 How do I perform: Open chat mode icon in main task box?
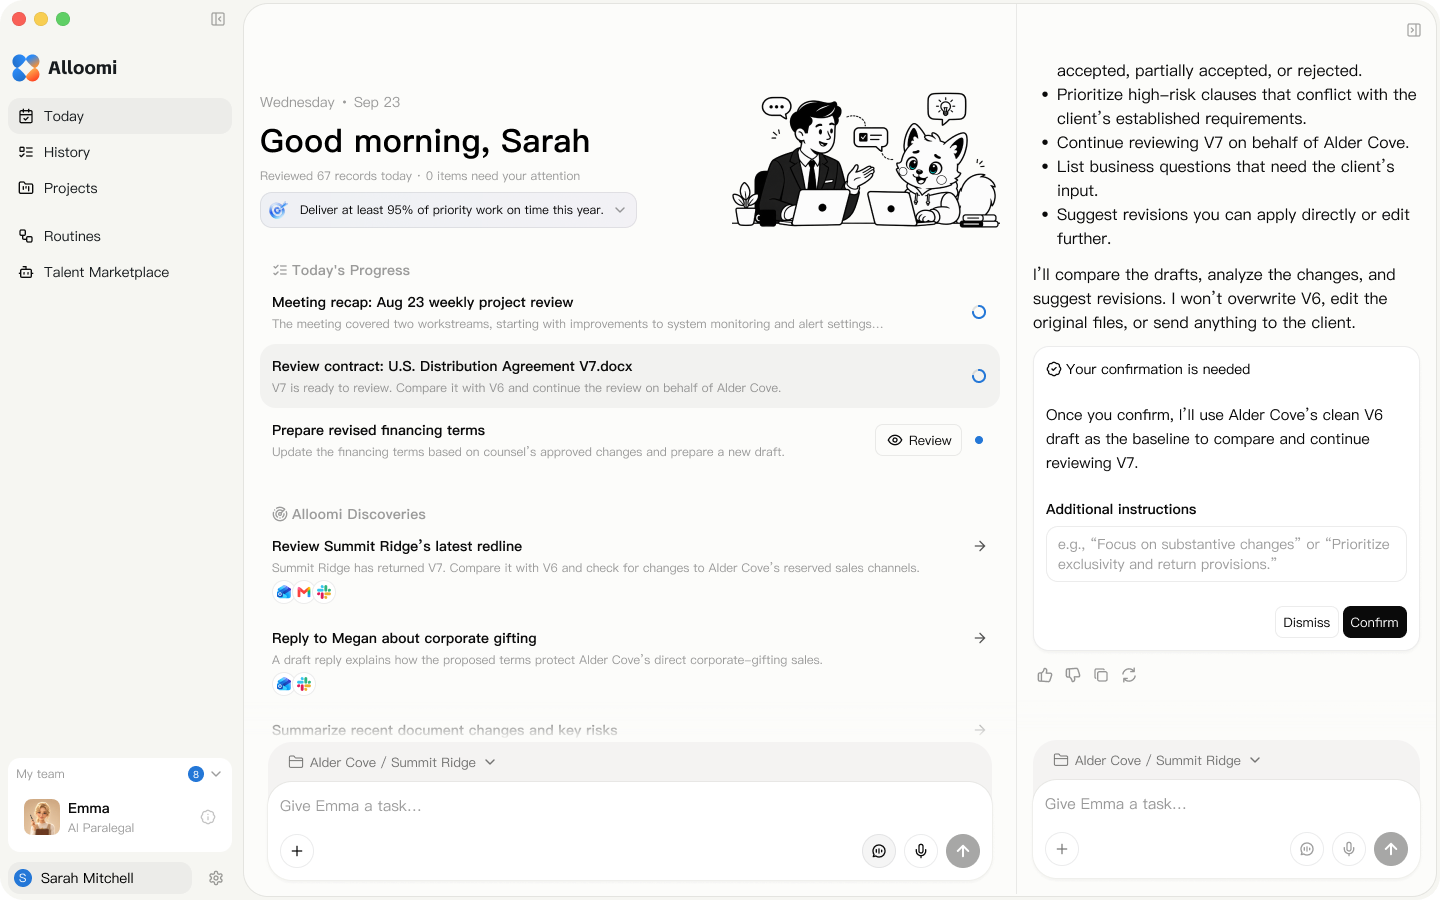pyautogui.click(x=879, y=851)
